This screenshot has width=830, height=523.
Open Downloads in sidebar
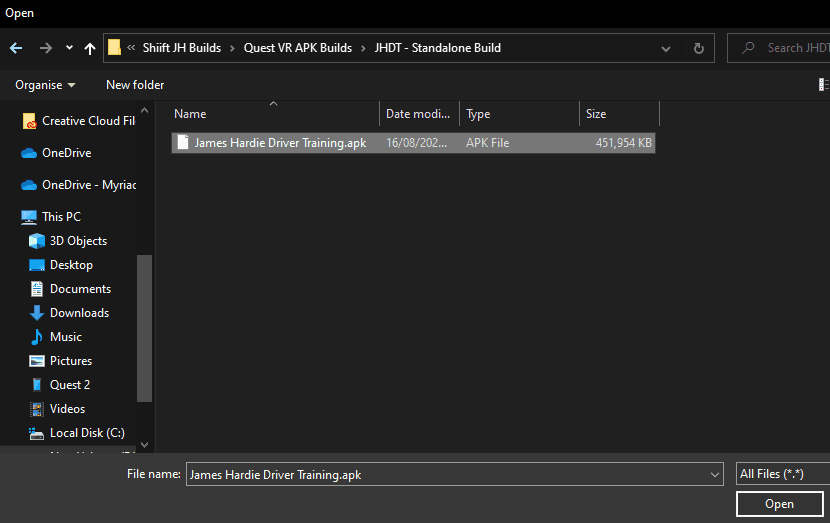tap(79, 313)
